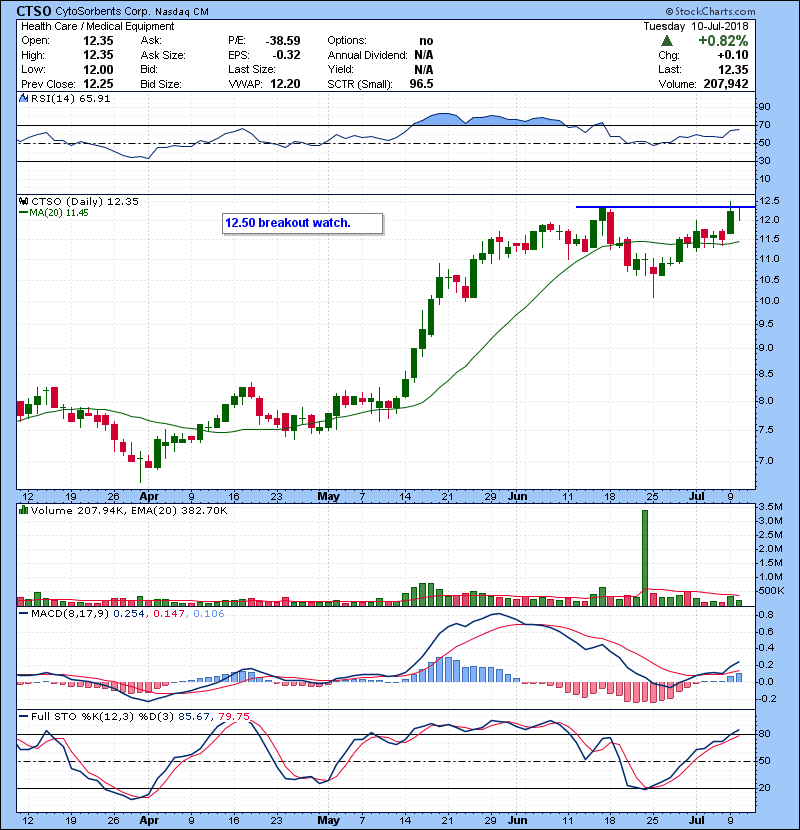The image size is (800, 830).
Task: Click the tallest green volume spike bar
Action: coord(644,557)
